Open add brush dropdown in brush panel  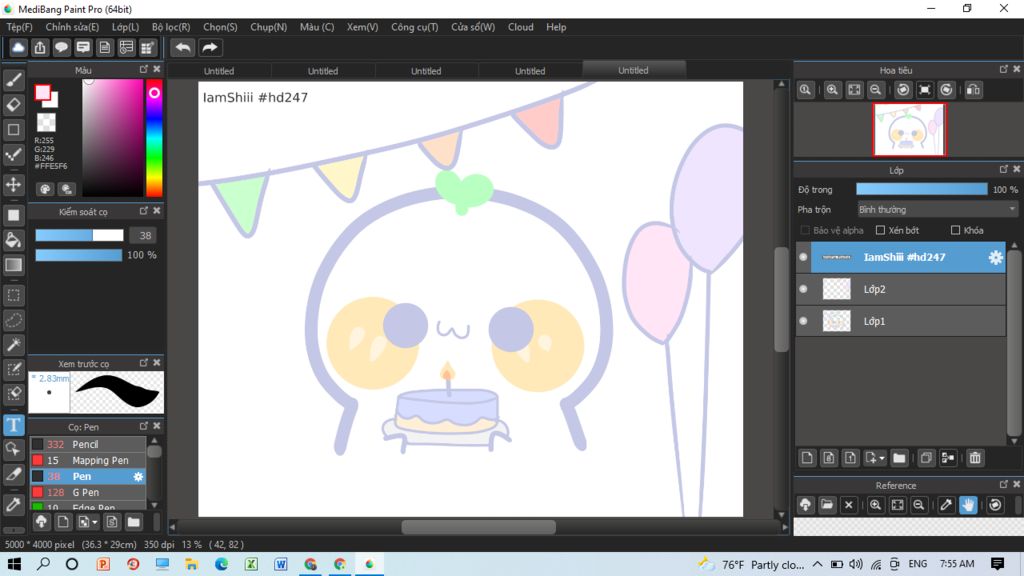click(95, 522)
